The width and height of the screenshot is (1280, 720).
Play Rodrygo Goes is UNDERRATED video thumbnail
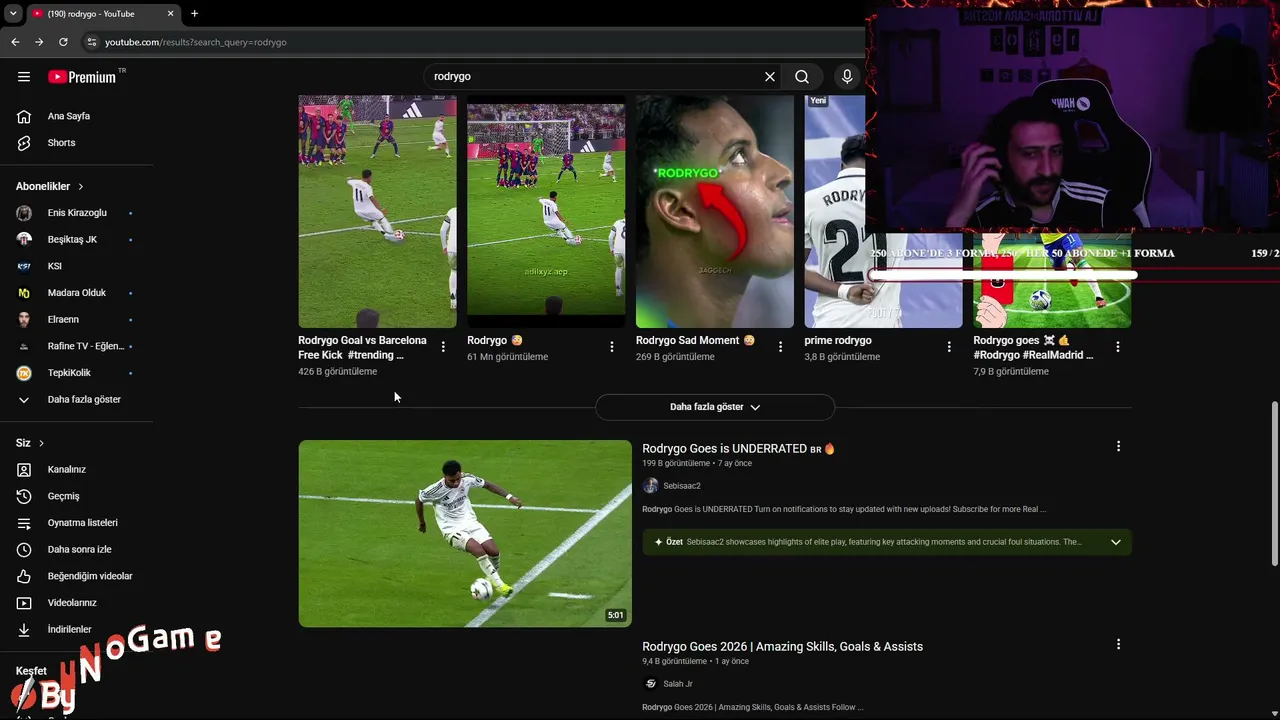465,534
